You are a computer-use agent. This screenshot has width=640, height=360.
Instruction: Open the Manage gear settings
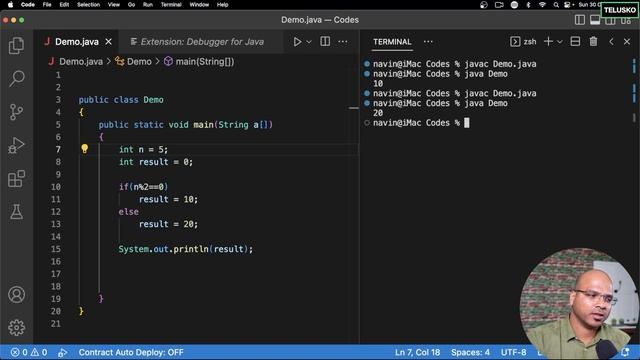pyautogui.click(x=16, y=327)
